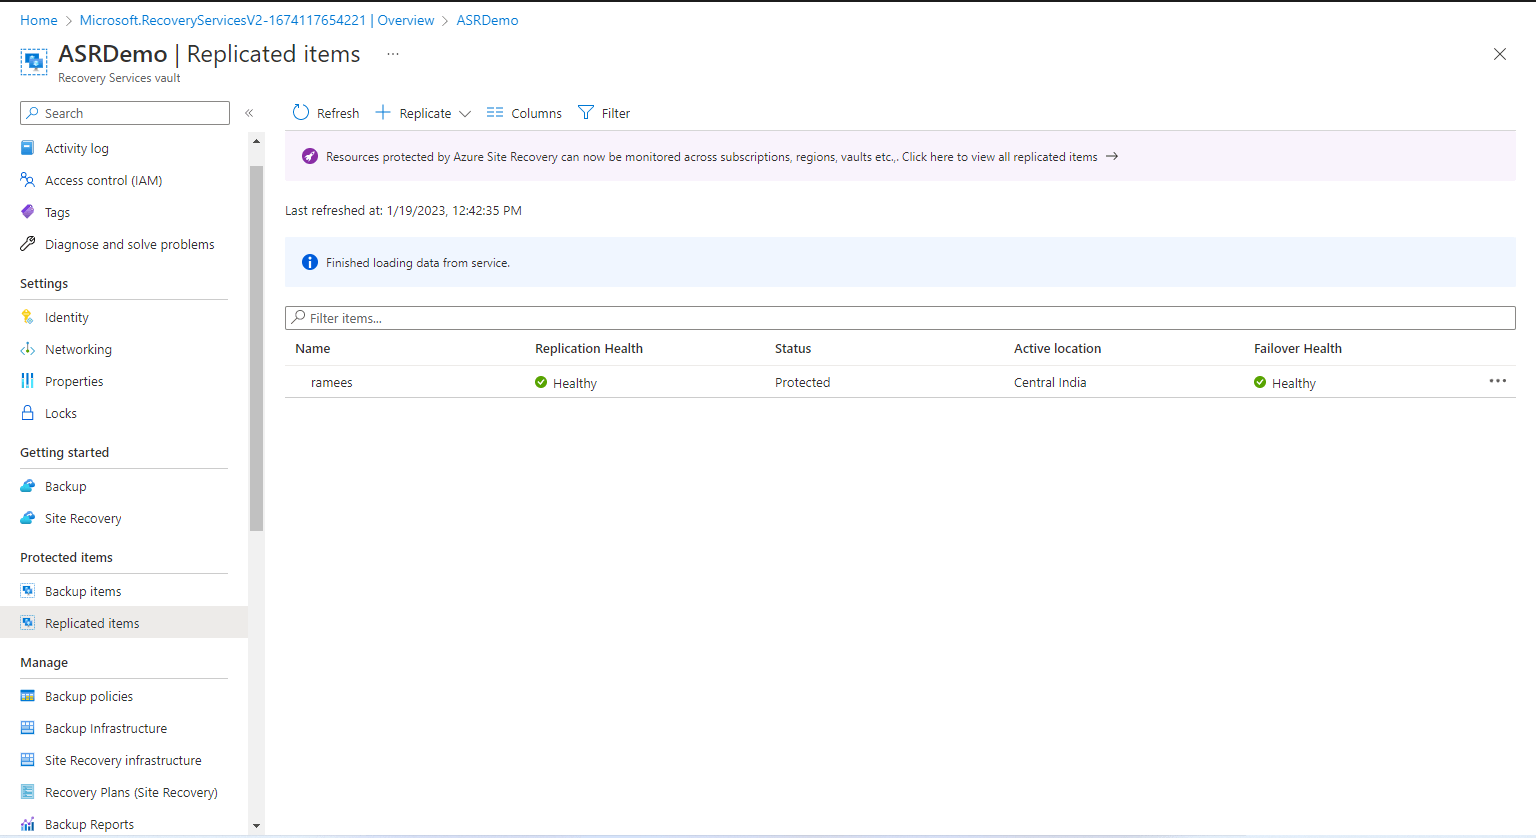Click the Replication Health column header
The image size is (1536, 838).
pyautogui.click(x=589, y=348)
